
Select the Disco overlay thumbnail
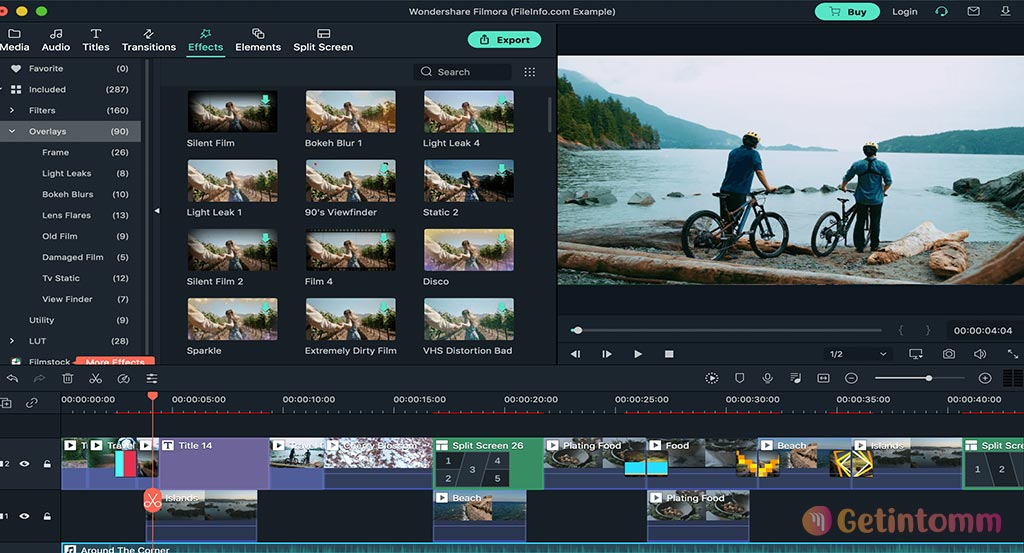click(468, 249)
